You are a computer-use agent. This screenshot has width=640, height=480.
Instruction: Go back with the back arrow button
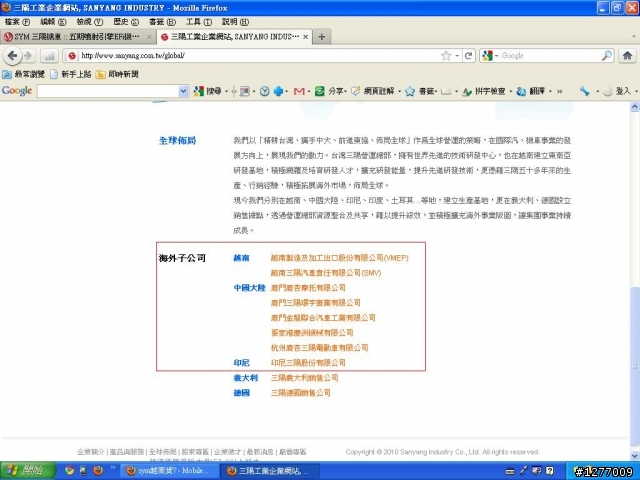tap(12, 56)
